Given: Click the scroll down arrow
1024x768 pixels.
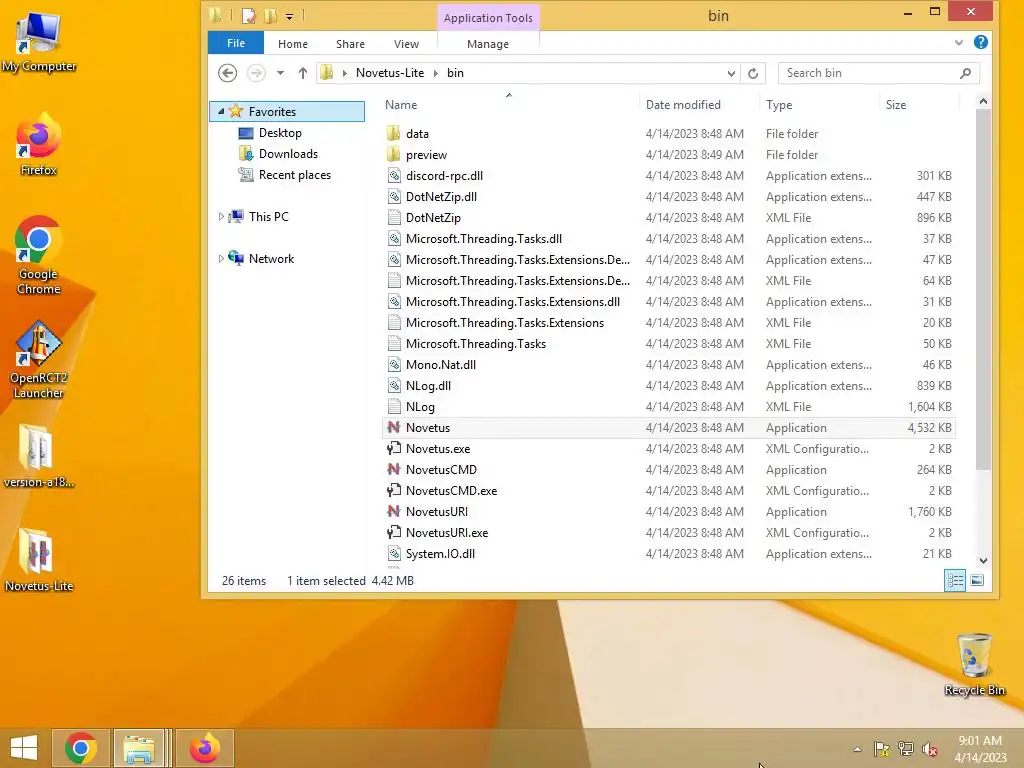Looking at the screenshot, I should [983, 560].
